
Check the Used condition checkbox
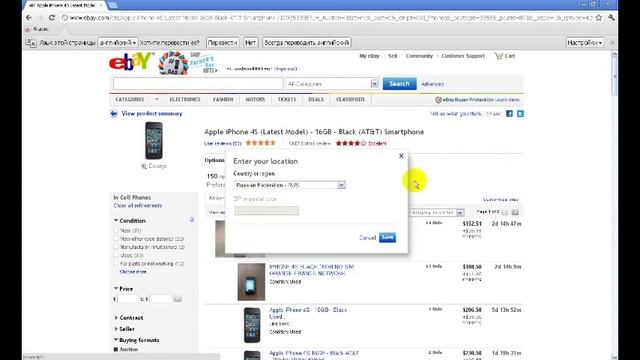[116, 255]
